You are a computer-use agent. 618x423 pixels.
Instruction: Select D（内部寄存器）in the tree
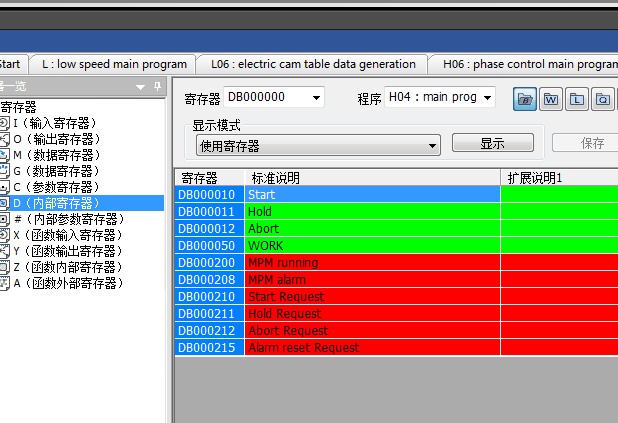56,203
